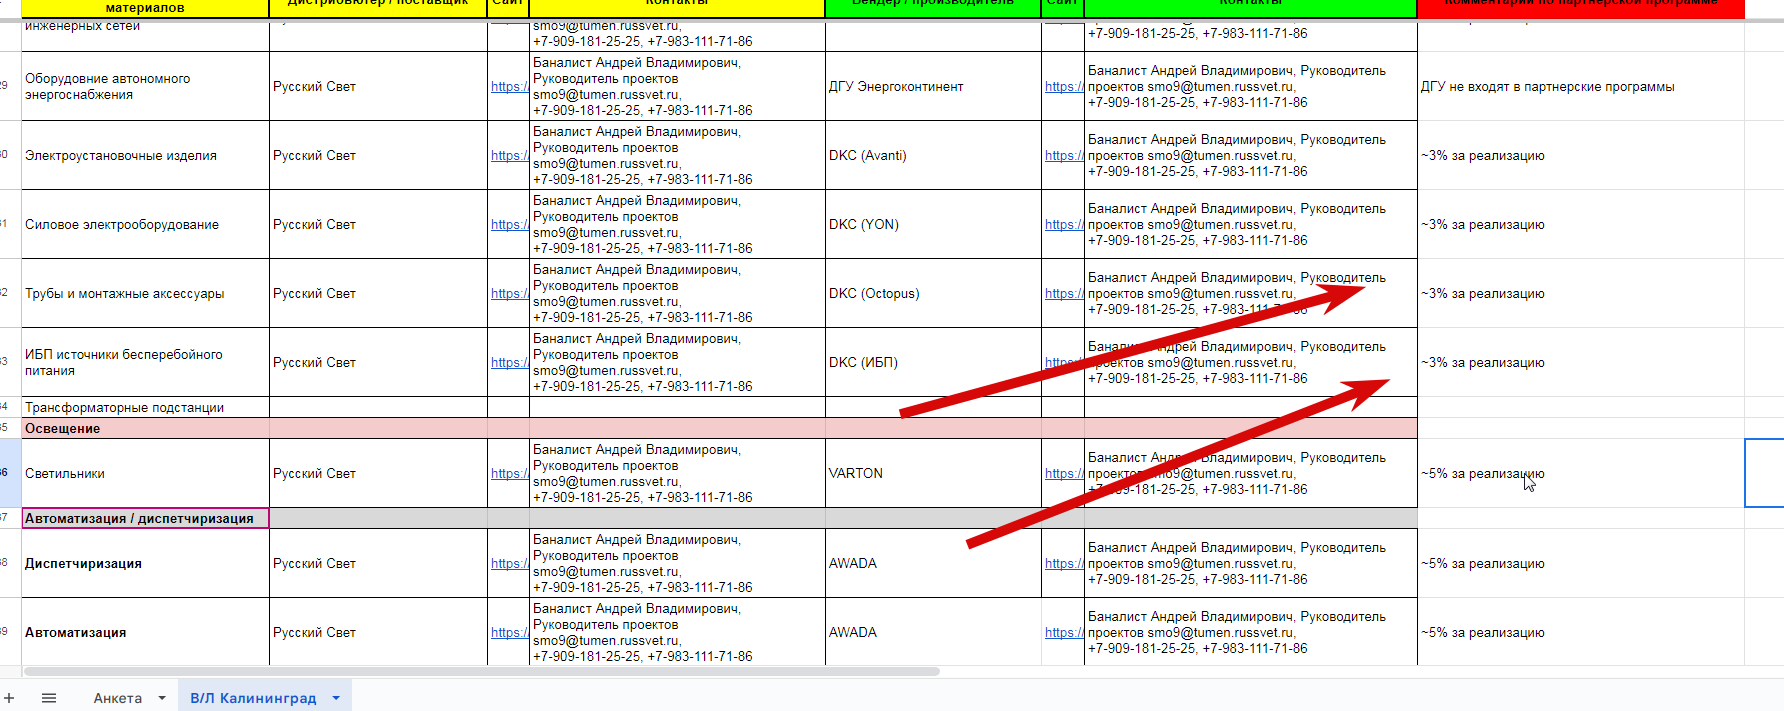This screenshot has width=1784, height=711.
Task: Open vendor site link next to ДГУ Энергоконтинент
Action: click(x=1064, y=87)
